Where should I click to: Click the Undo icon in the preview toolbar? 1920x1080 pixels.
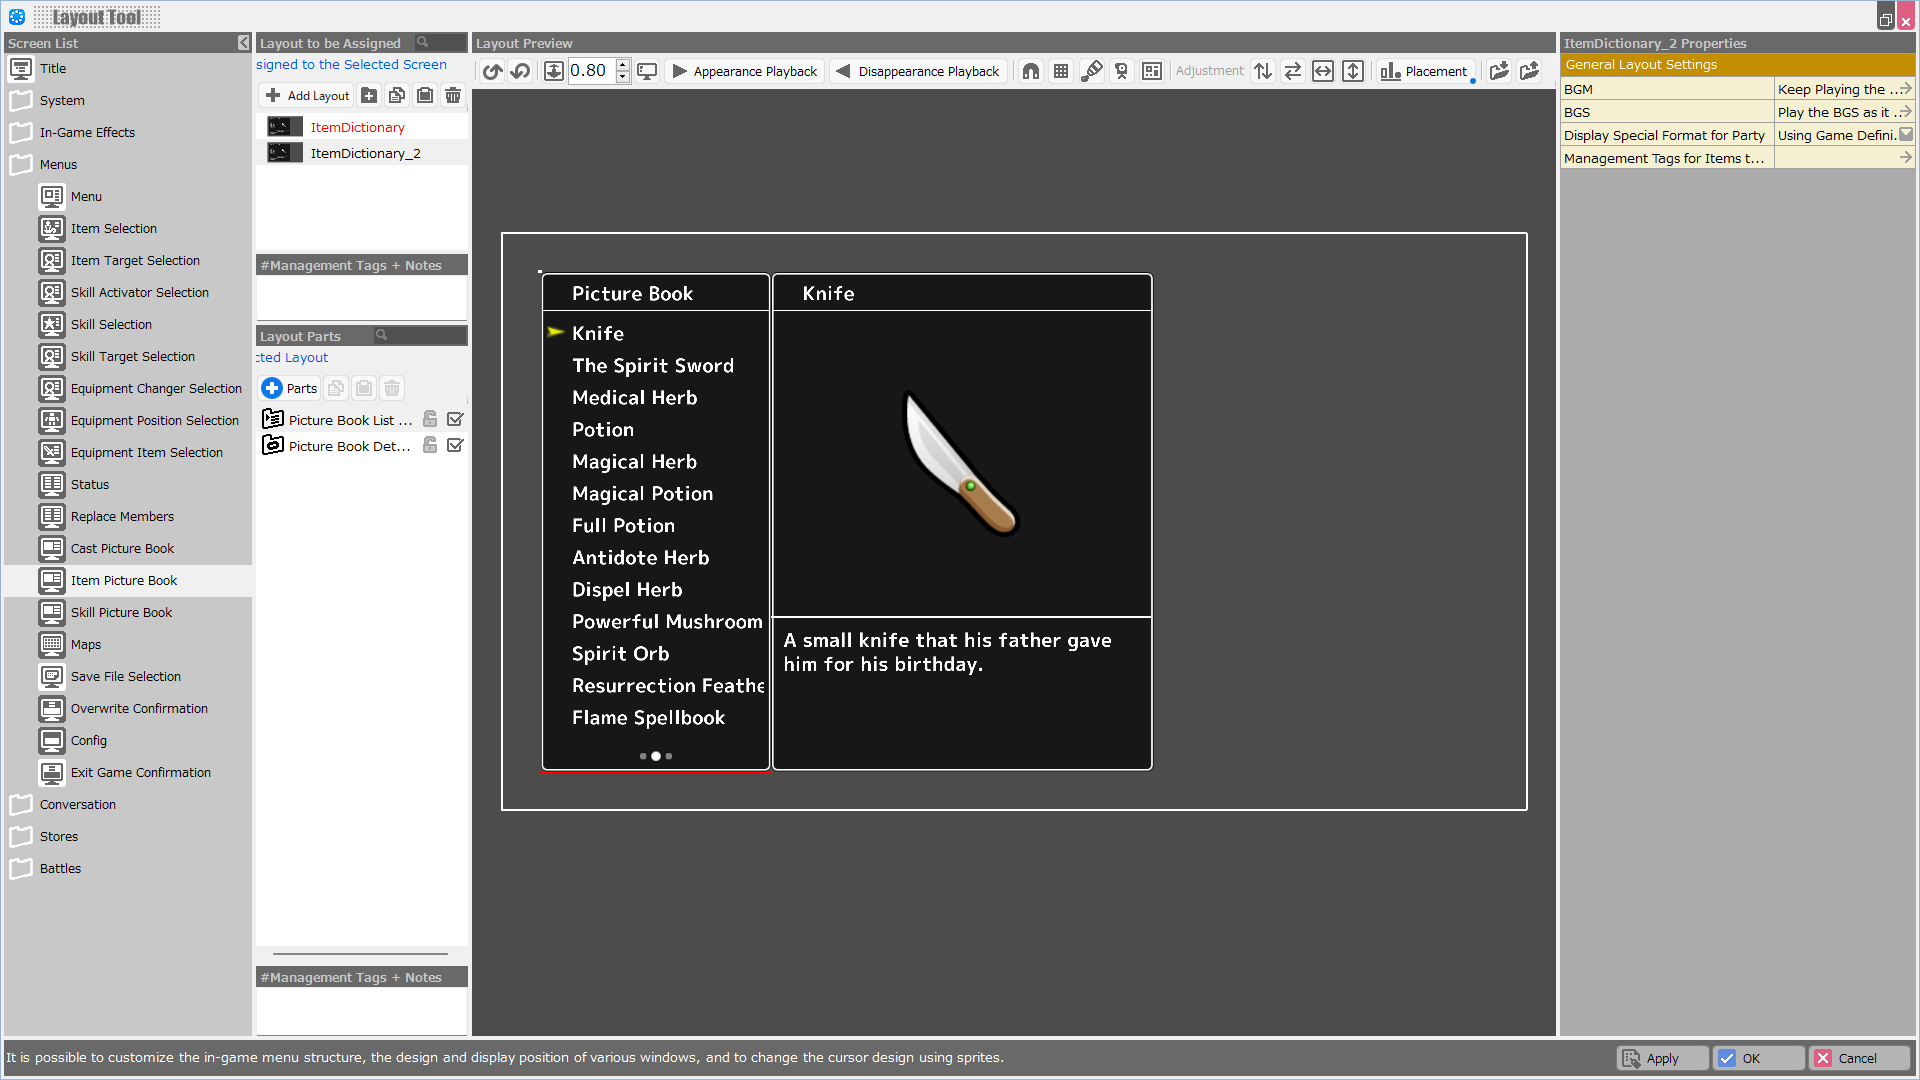coord(492,70)
